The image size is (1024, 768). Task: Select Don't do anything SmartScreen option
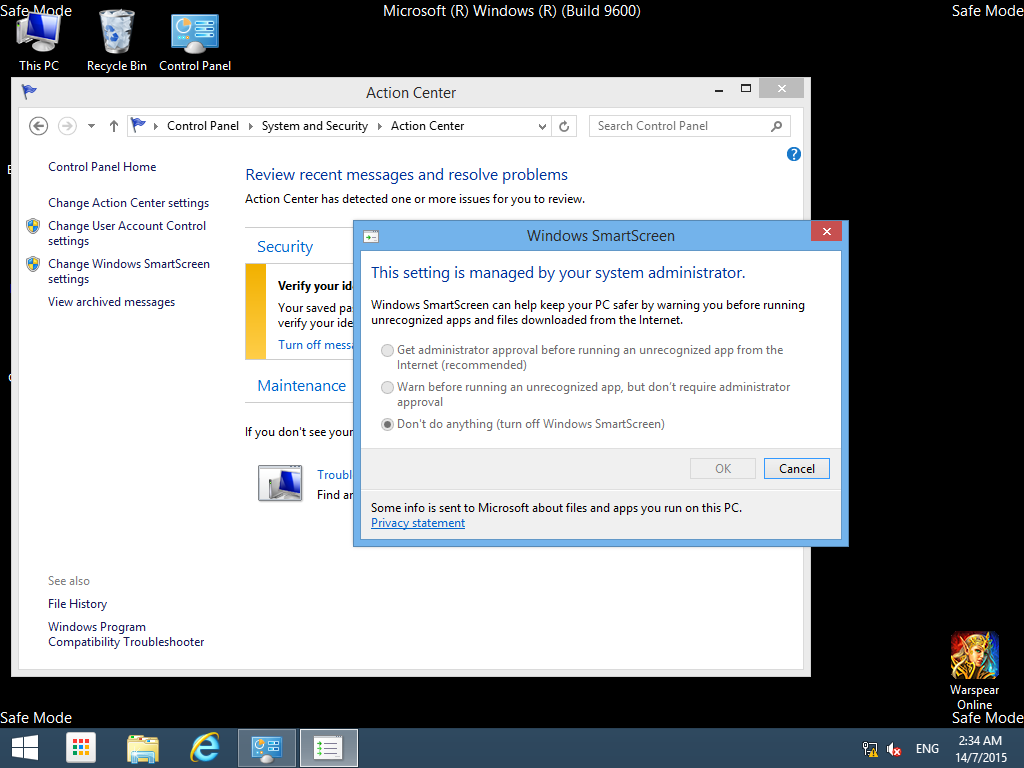click(x=387, y=424)
